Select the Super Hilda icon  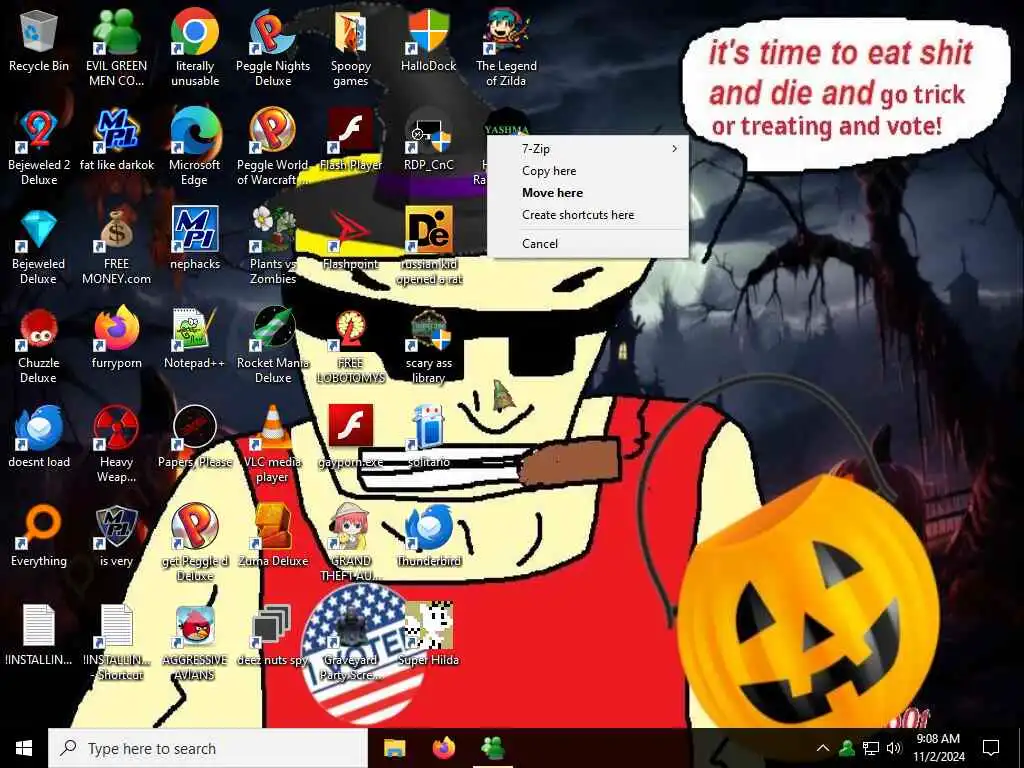429,627
